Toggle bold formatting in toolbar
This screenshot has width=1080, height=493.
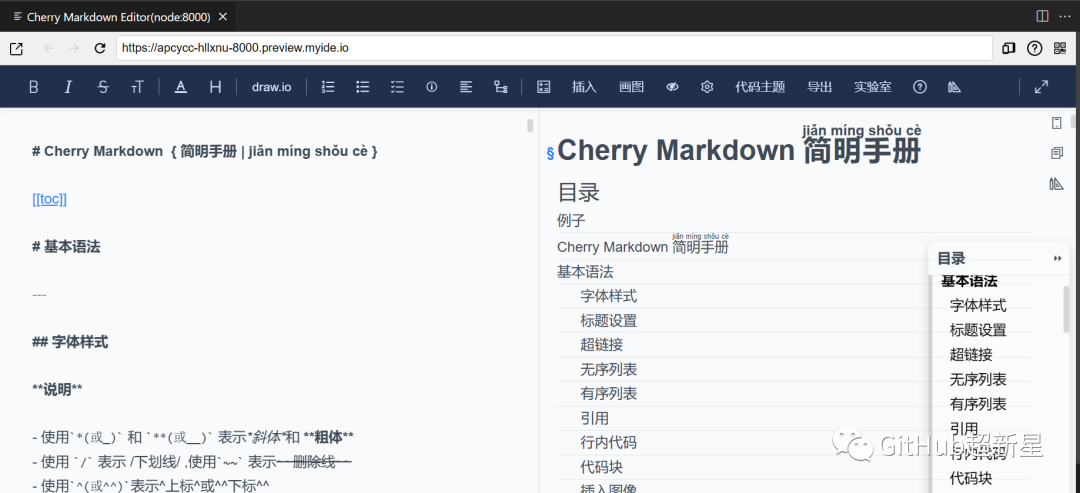(x=33, y=87)
